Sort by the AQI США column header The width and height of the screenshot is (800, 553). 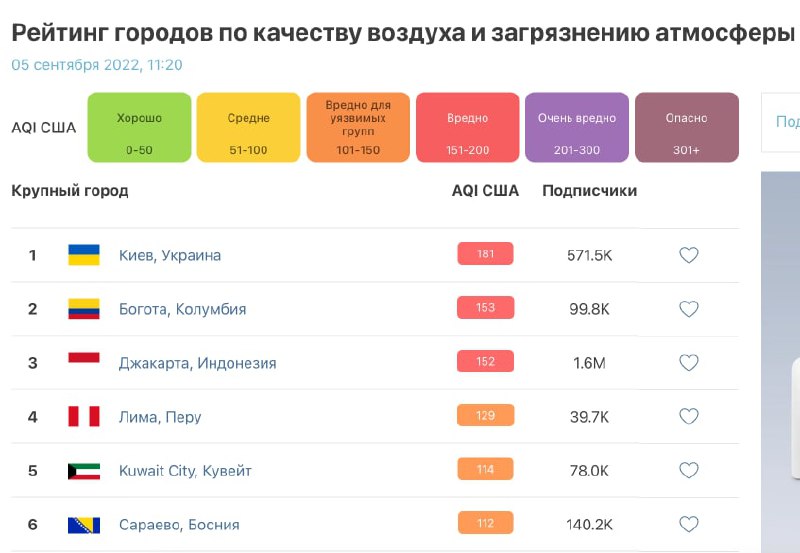click(x=485, y=191)
